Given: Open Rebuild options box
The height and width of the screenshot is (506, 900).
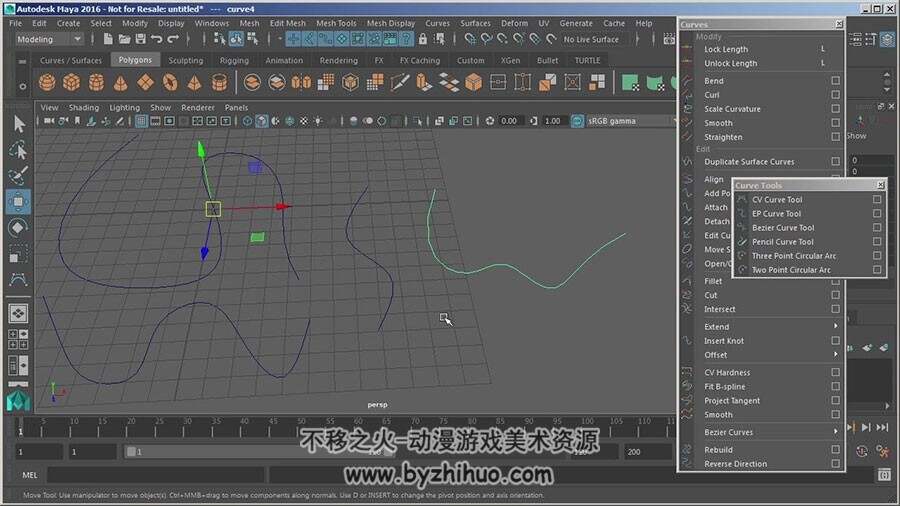Looking at the screenshot, I should tap(835, 449).
